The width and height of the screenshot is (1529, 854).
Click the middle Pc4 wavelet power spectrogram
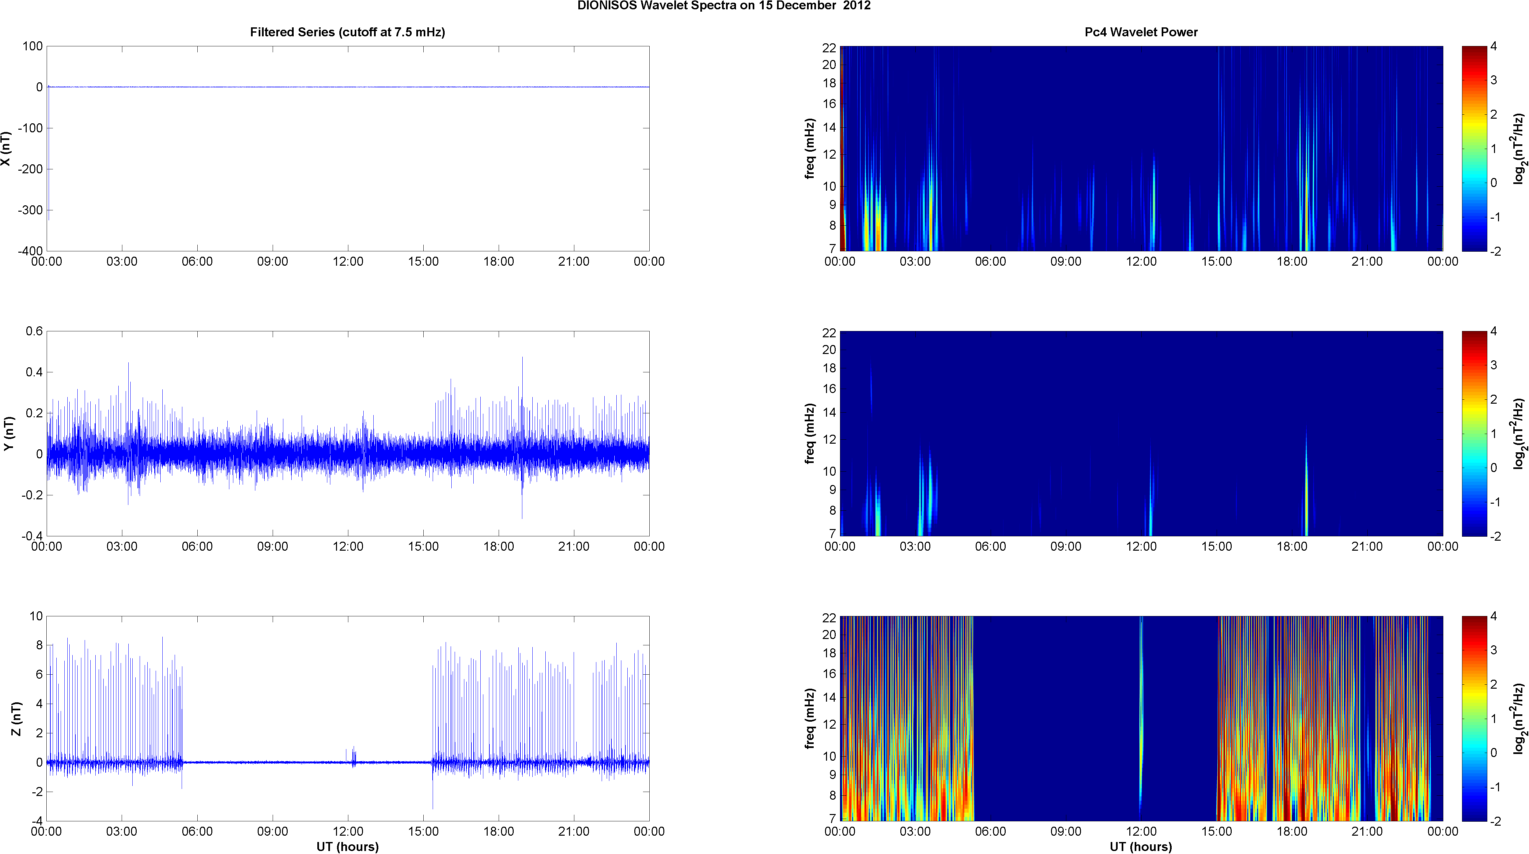1141,433
